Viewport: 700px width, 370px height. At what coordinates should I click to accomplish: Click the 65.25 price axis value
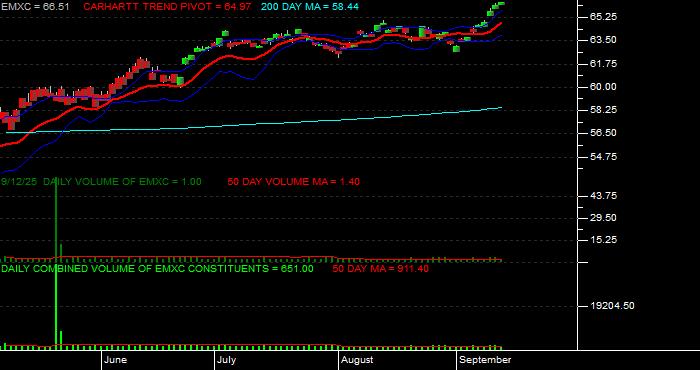[604, 17]
